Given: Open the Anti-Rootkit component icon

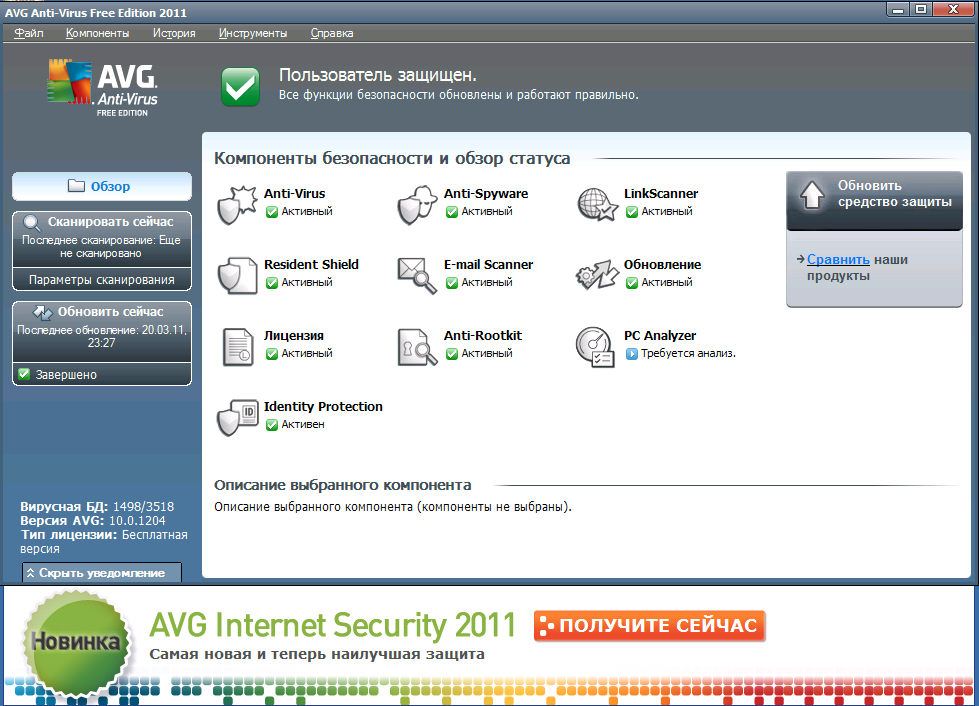Looking at the screenshot, I should [x=417, y=346].
